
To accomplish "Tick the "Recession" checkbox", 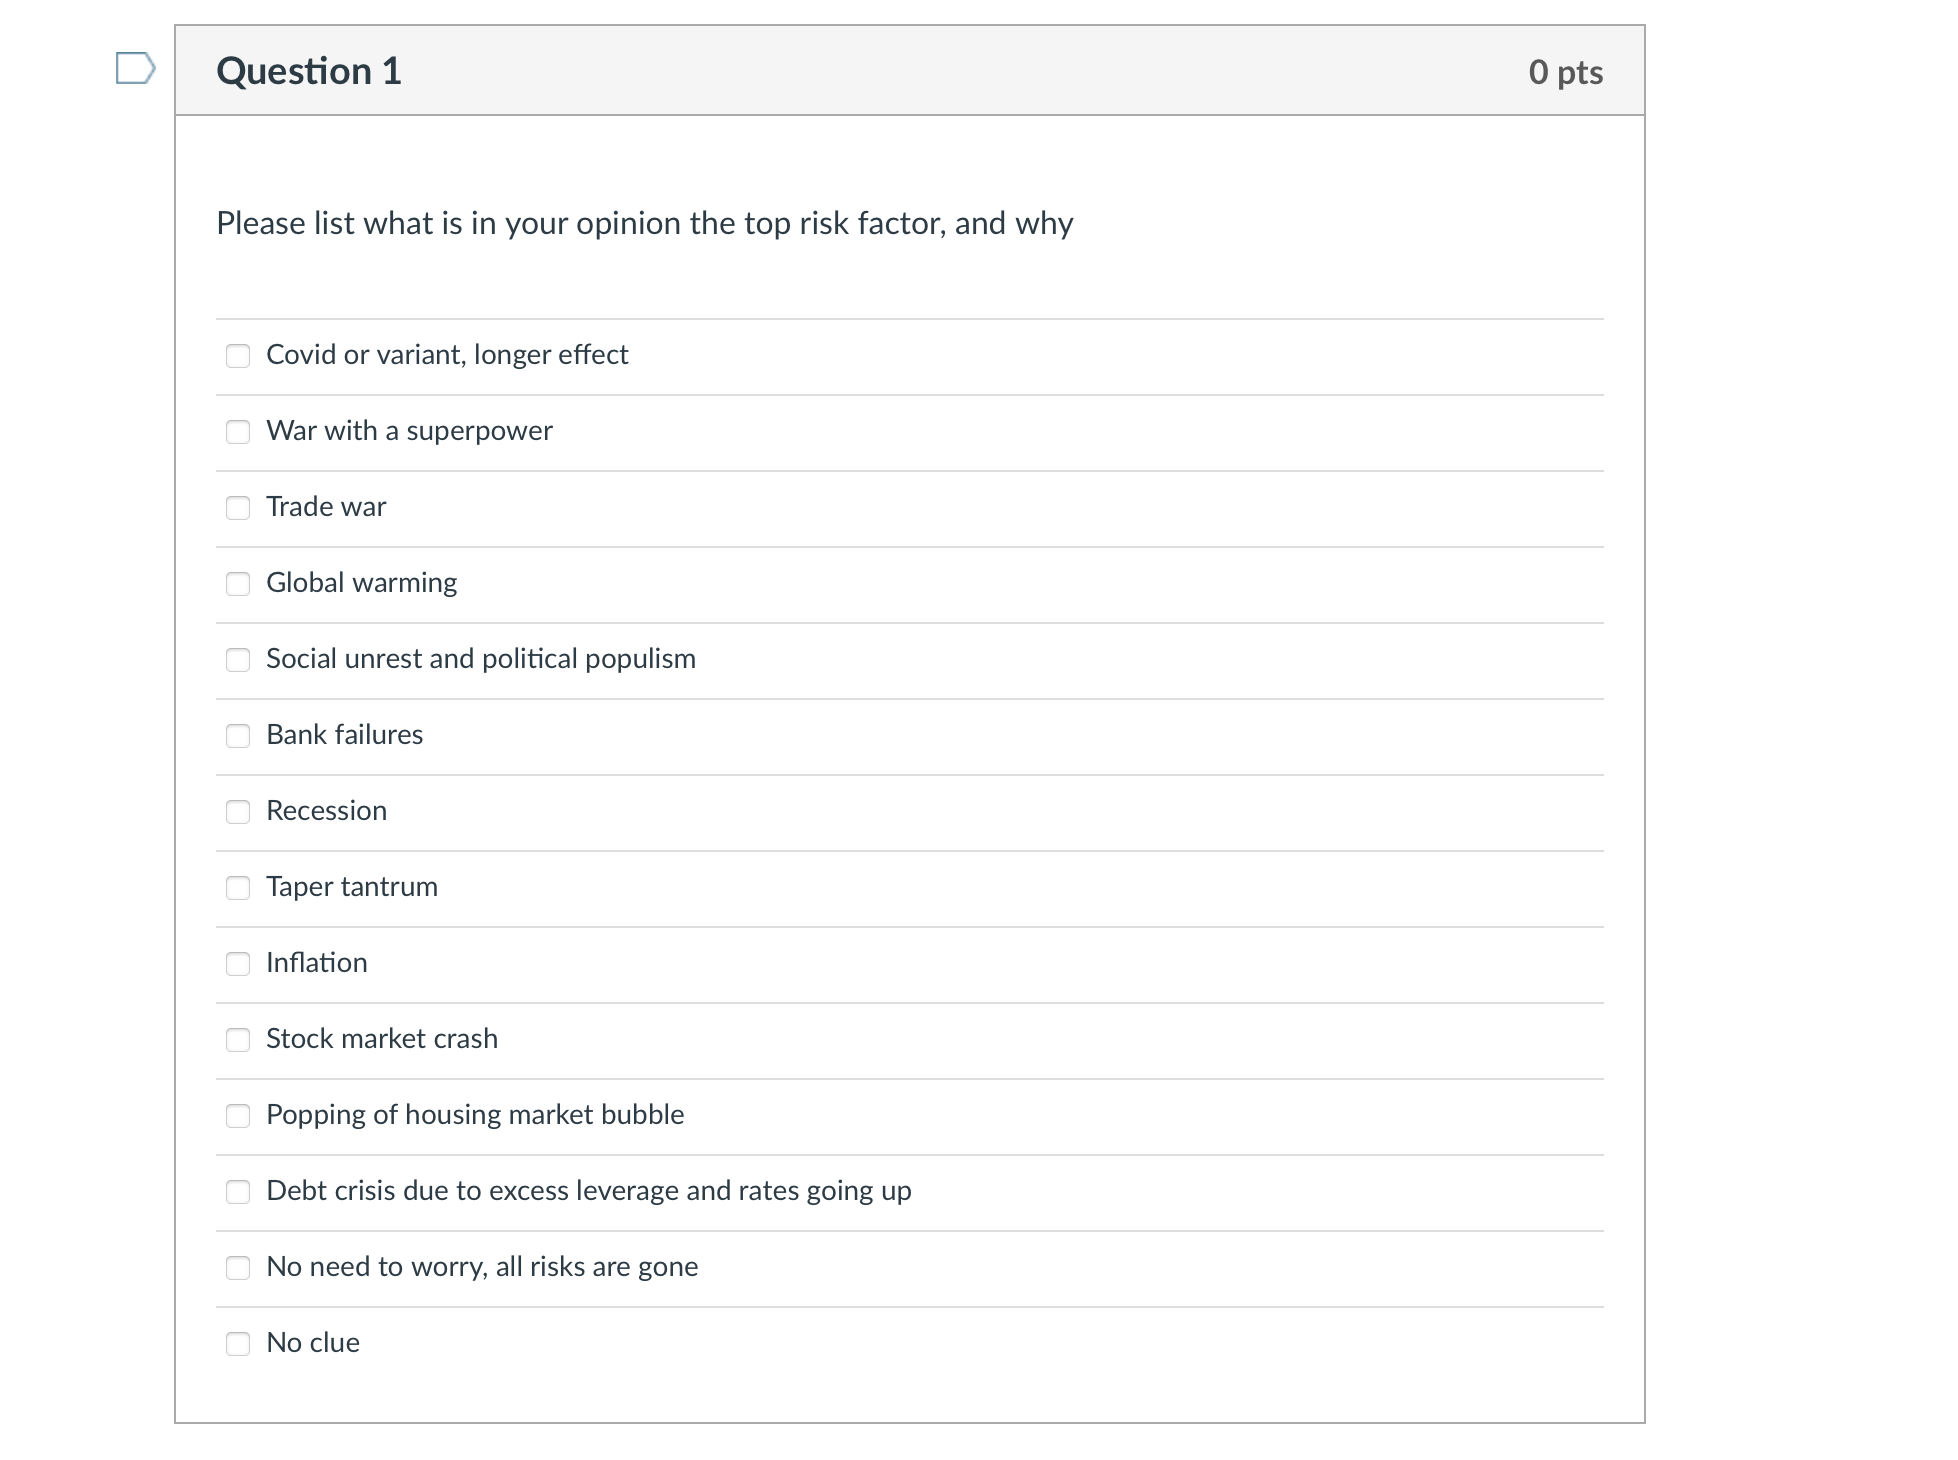I will coord(238,812).
